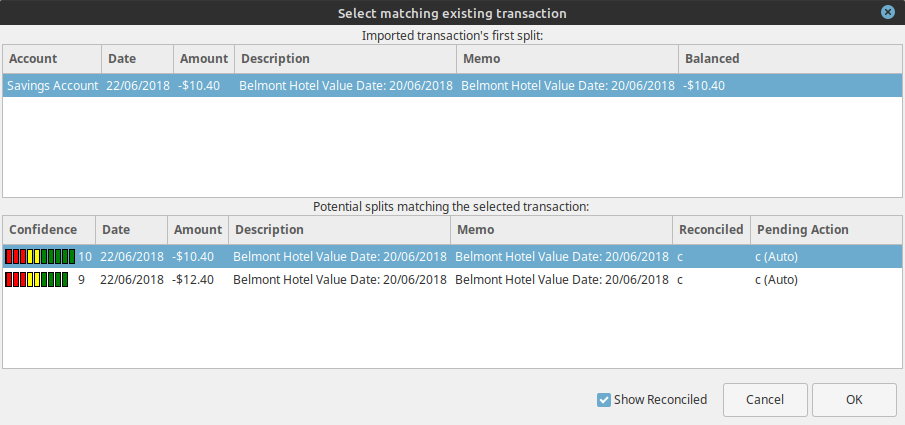Image resolution: width=905 pixels, height=425 pixels.
Task: Click the c (Auto) action in second row
Action: tap(776, 280)
